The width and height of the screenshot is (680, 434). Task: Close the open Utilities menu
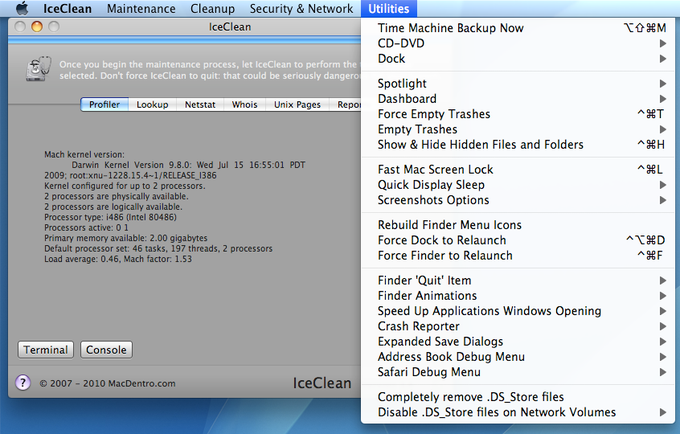click(x=389, y=9)
